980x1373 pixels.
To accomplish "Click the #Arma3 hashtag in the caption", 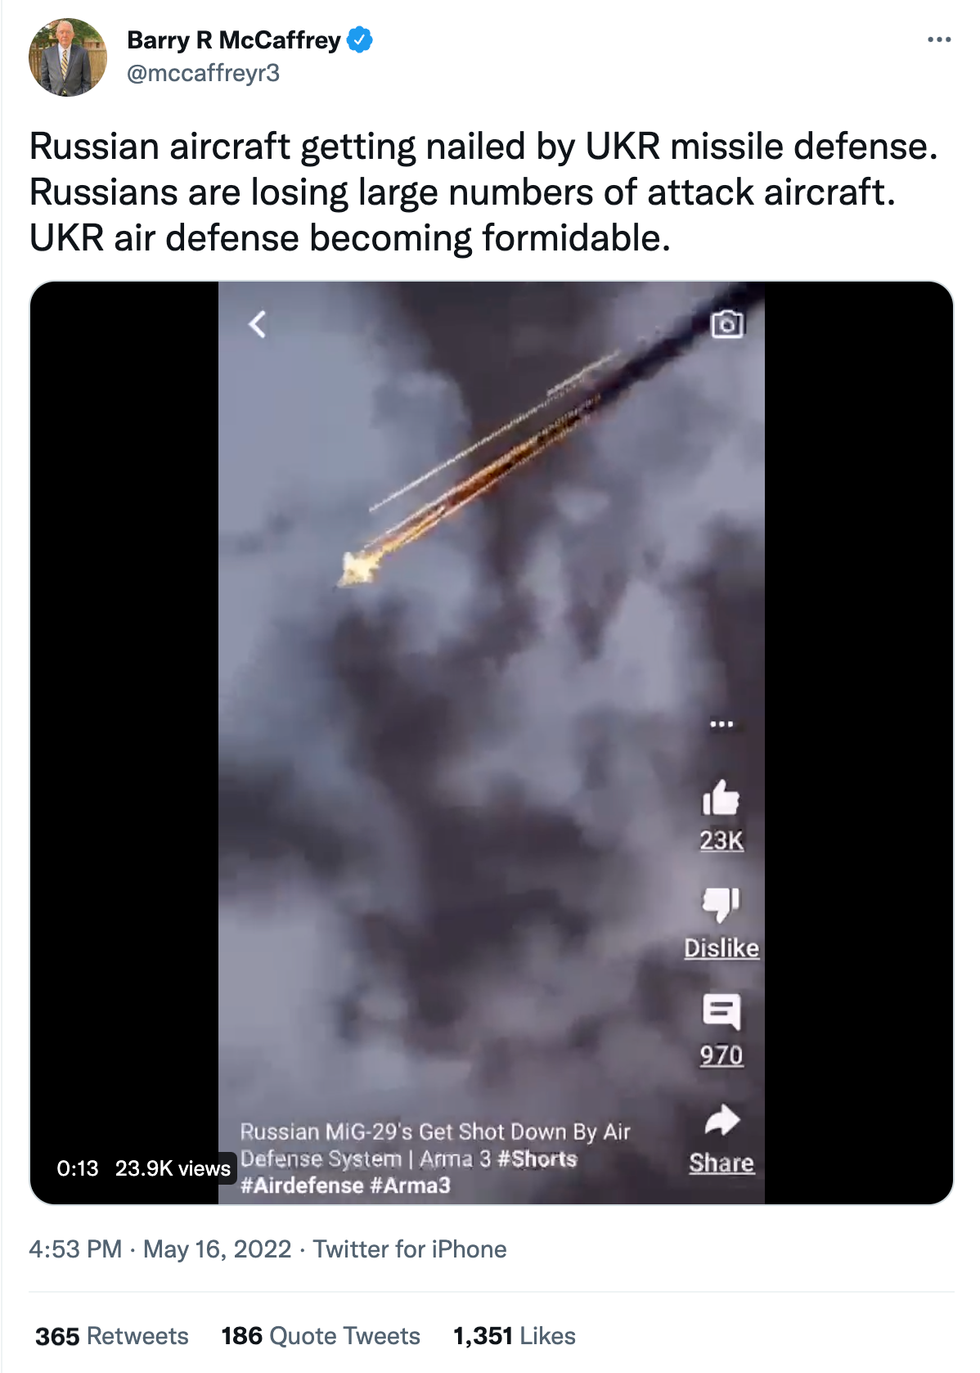I will click(410, 1185).
